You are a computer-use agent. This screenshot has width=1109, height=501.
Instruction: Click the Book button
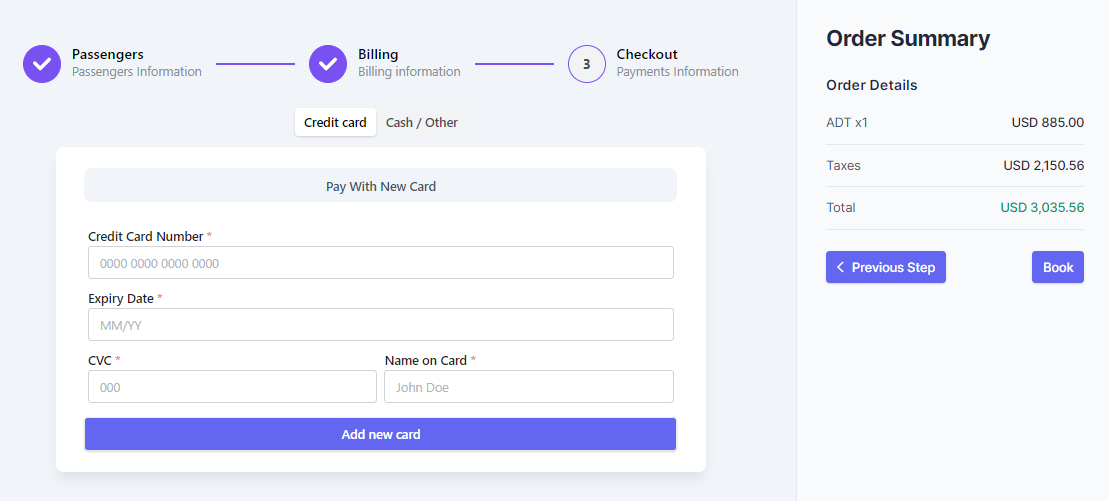(1057, 267)
